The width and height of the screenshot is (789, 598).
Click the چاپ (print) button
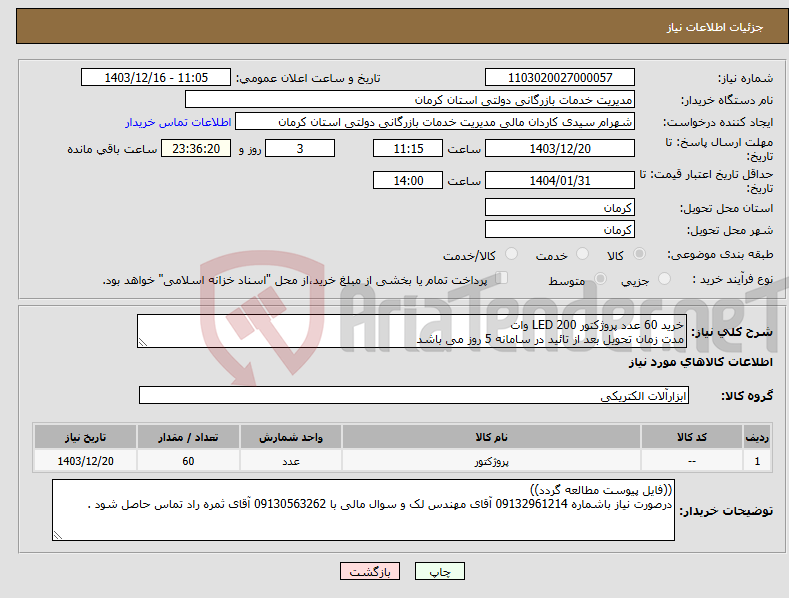(439, 571)
